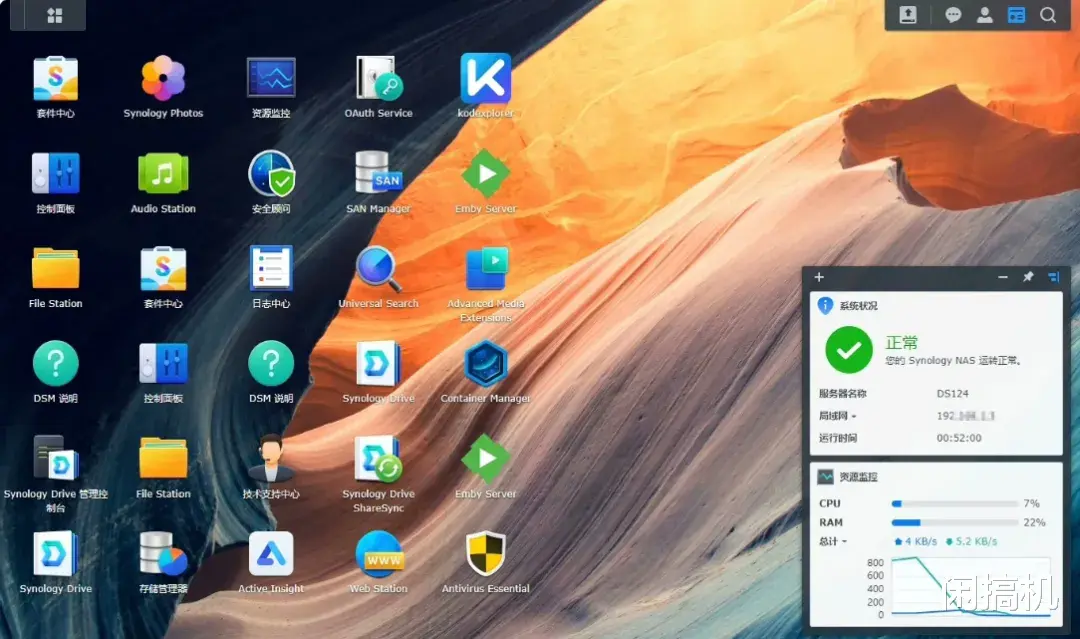Open Synology Drive 管理控制台
Screen dimensions: 1080x639
click(x=56, y=474)
